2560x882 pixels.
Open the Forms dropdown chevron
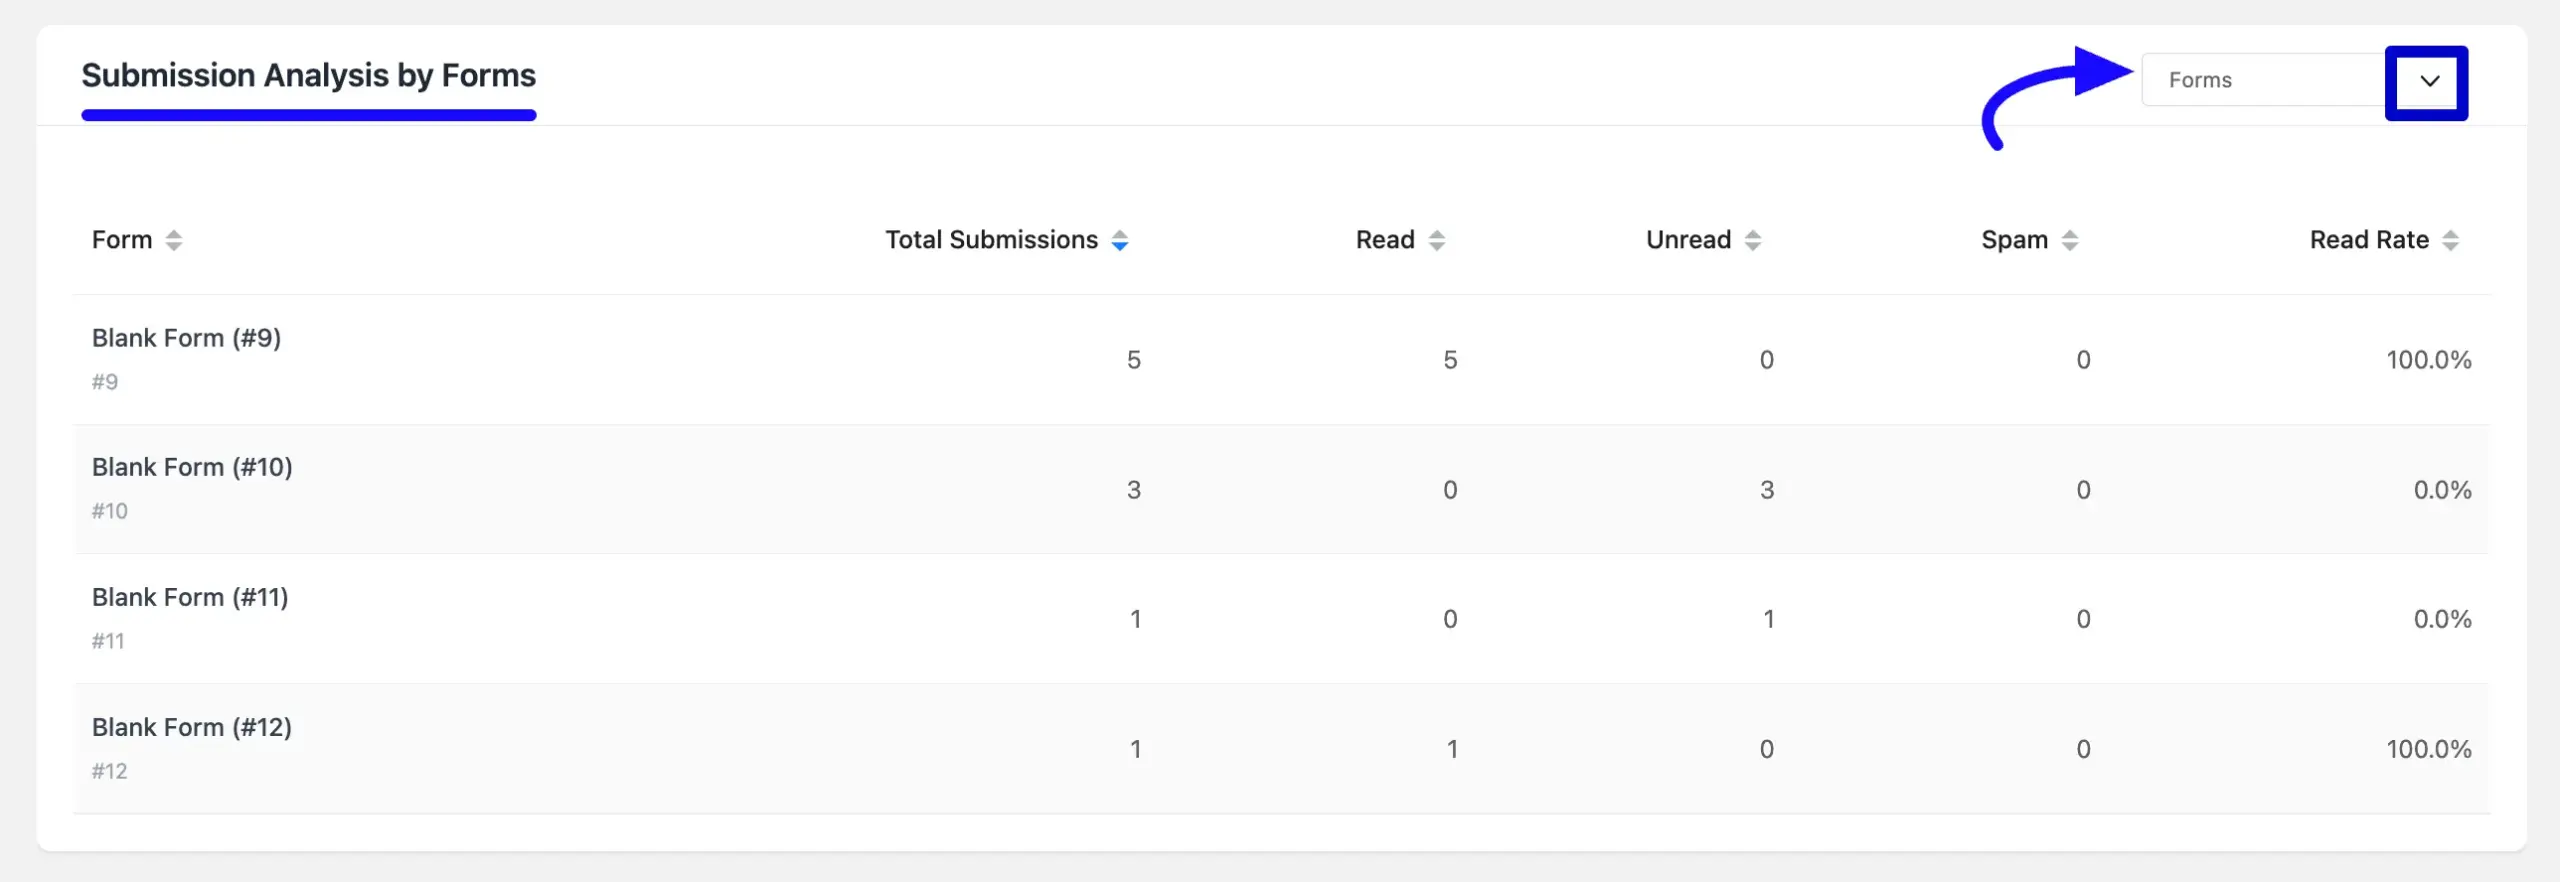[2429, 81]
